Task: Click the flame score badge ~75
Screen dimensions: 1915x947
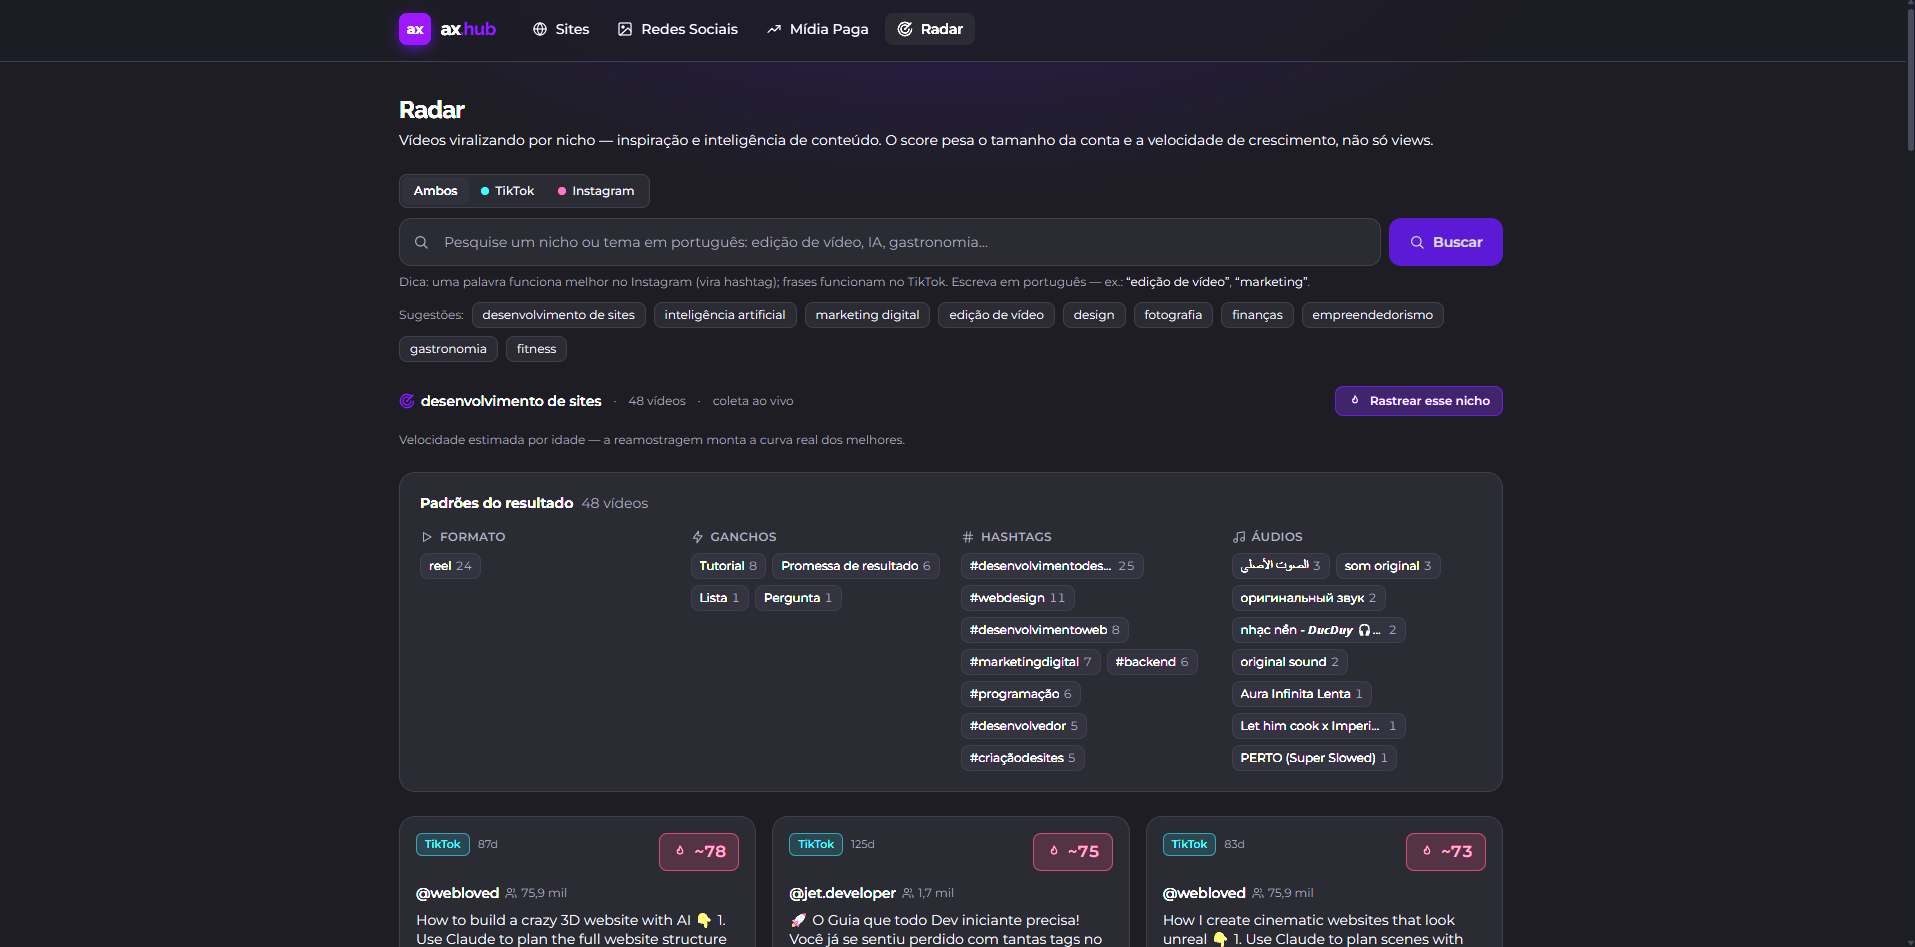Action: (x=1073, y=852)
